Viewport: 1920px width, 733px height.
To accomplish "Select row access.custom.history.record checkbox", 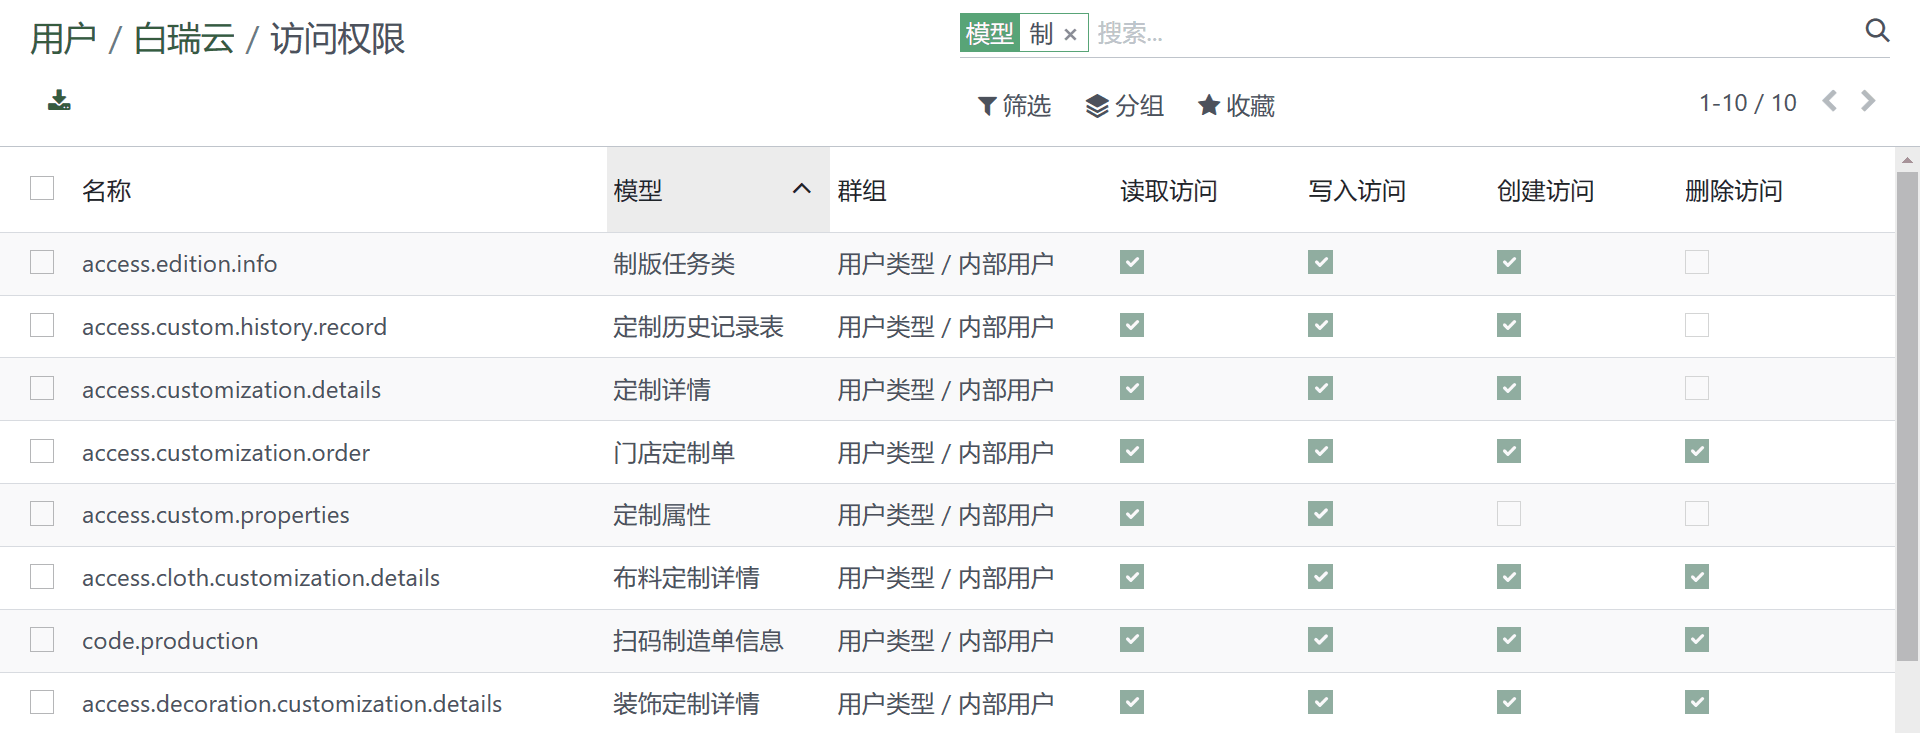I will pos(42,325).
